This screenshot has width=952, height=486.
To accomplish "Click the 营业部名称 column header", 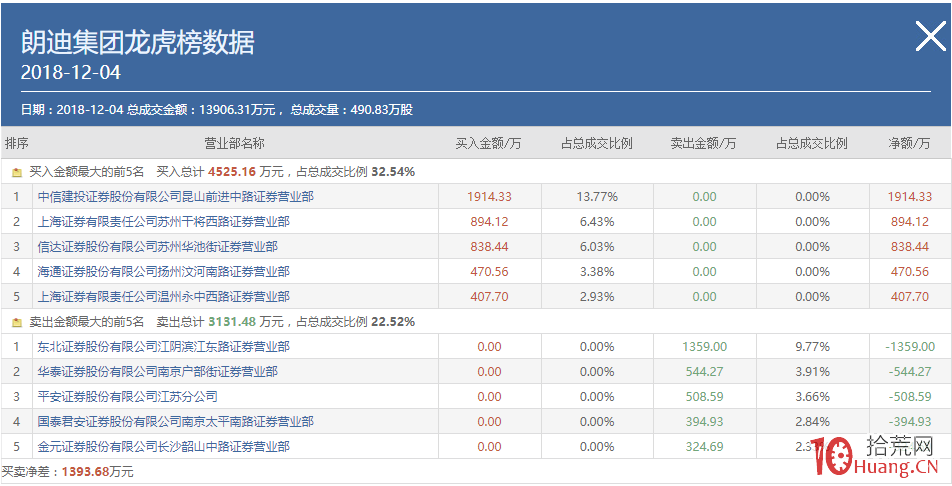I will 234,143.
